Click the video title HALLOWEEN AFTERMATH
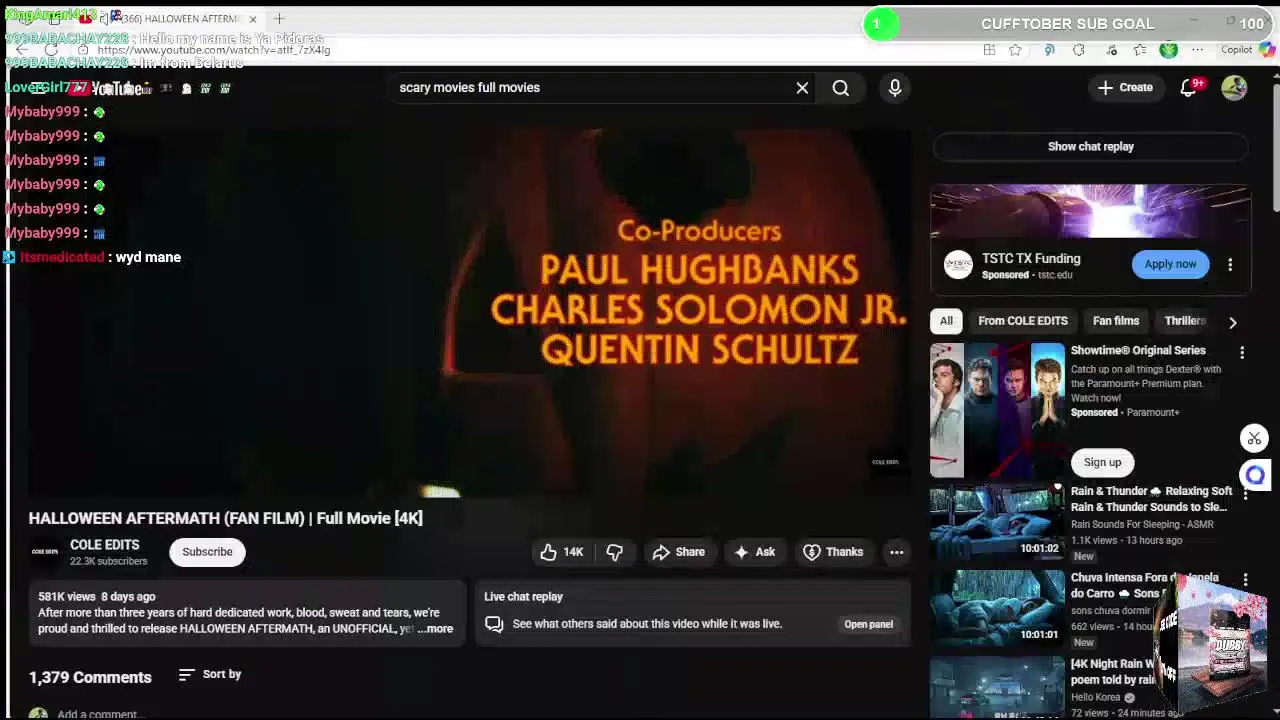 point(225,518)
